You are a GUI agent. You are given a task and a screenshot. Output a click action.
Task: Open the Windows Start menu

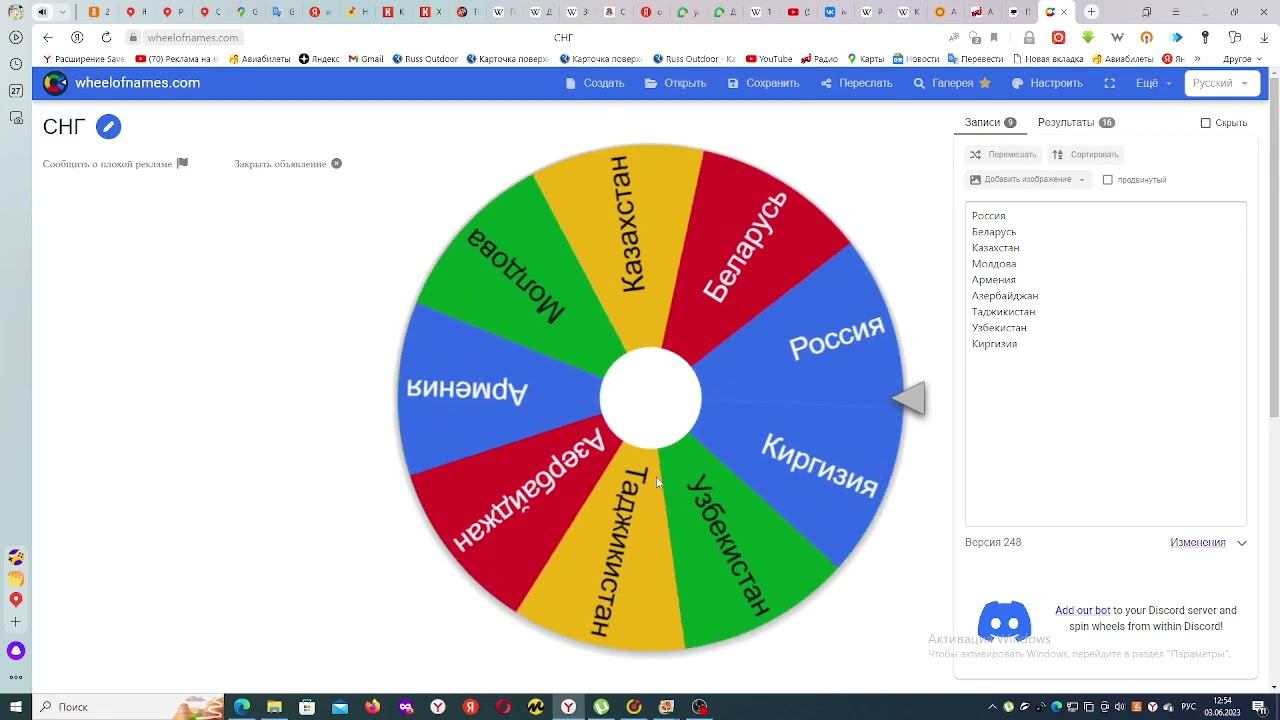pyautogui.click(x=16, y=707)
